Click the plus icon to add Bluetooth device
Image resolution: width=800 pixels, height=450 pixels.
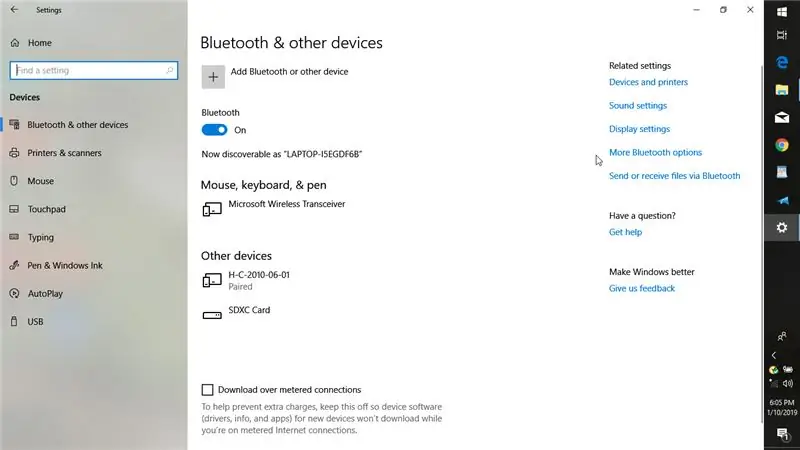213,77
